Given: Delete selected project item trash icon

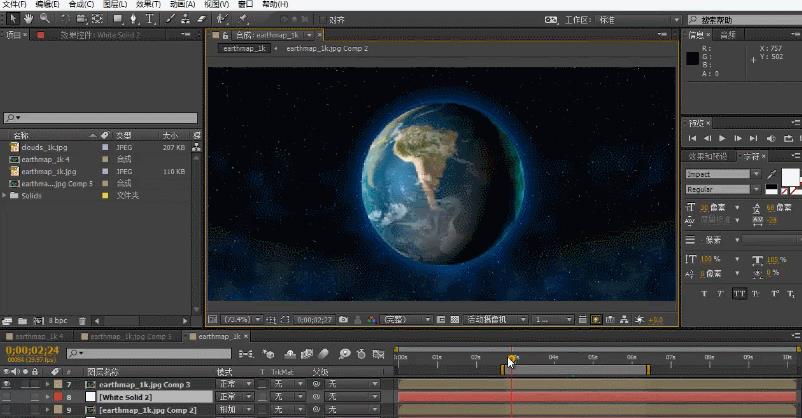Looking at the screenshot, I should [x=82, y=321].
